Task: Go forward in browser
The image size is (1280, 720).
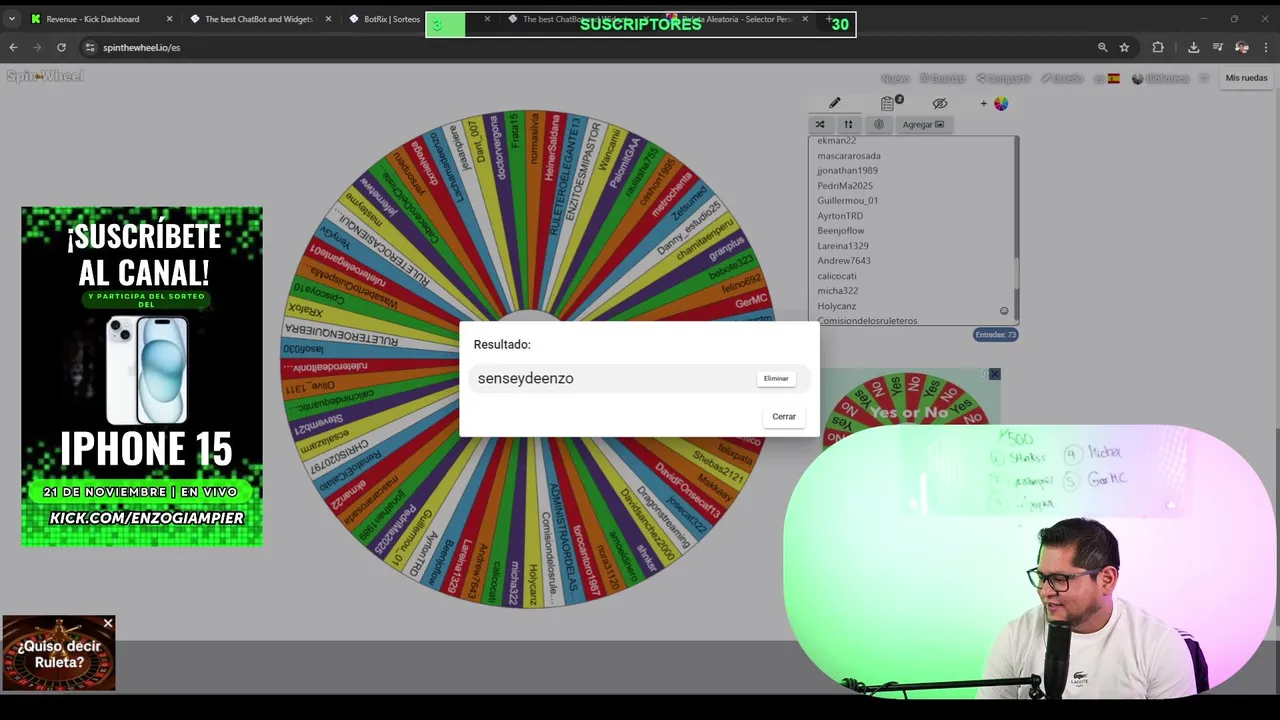Action: [x=37, y=47]
